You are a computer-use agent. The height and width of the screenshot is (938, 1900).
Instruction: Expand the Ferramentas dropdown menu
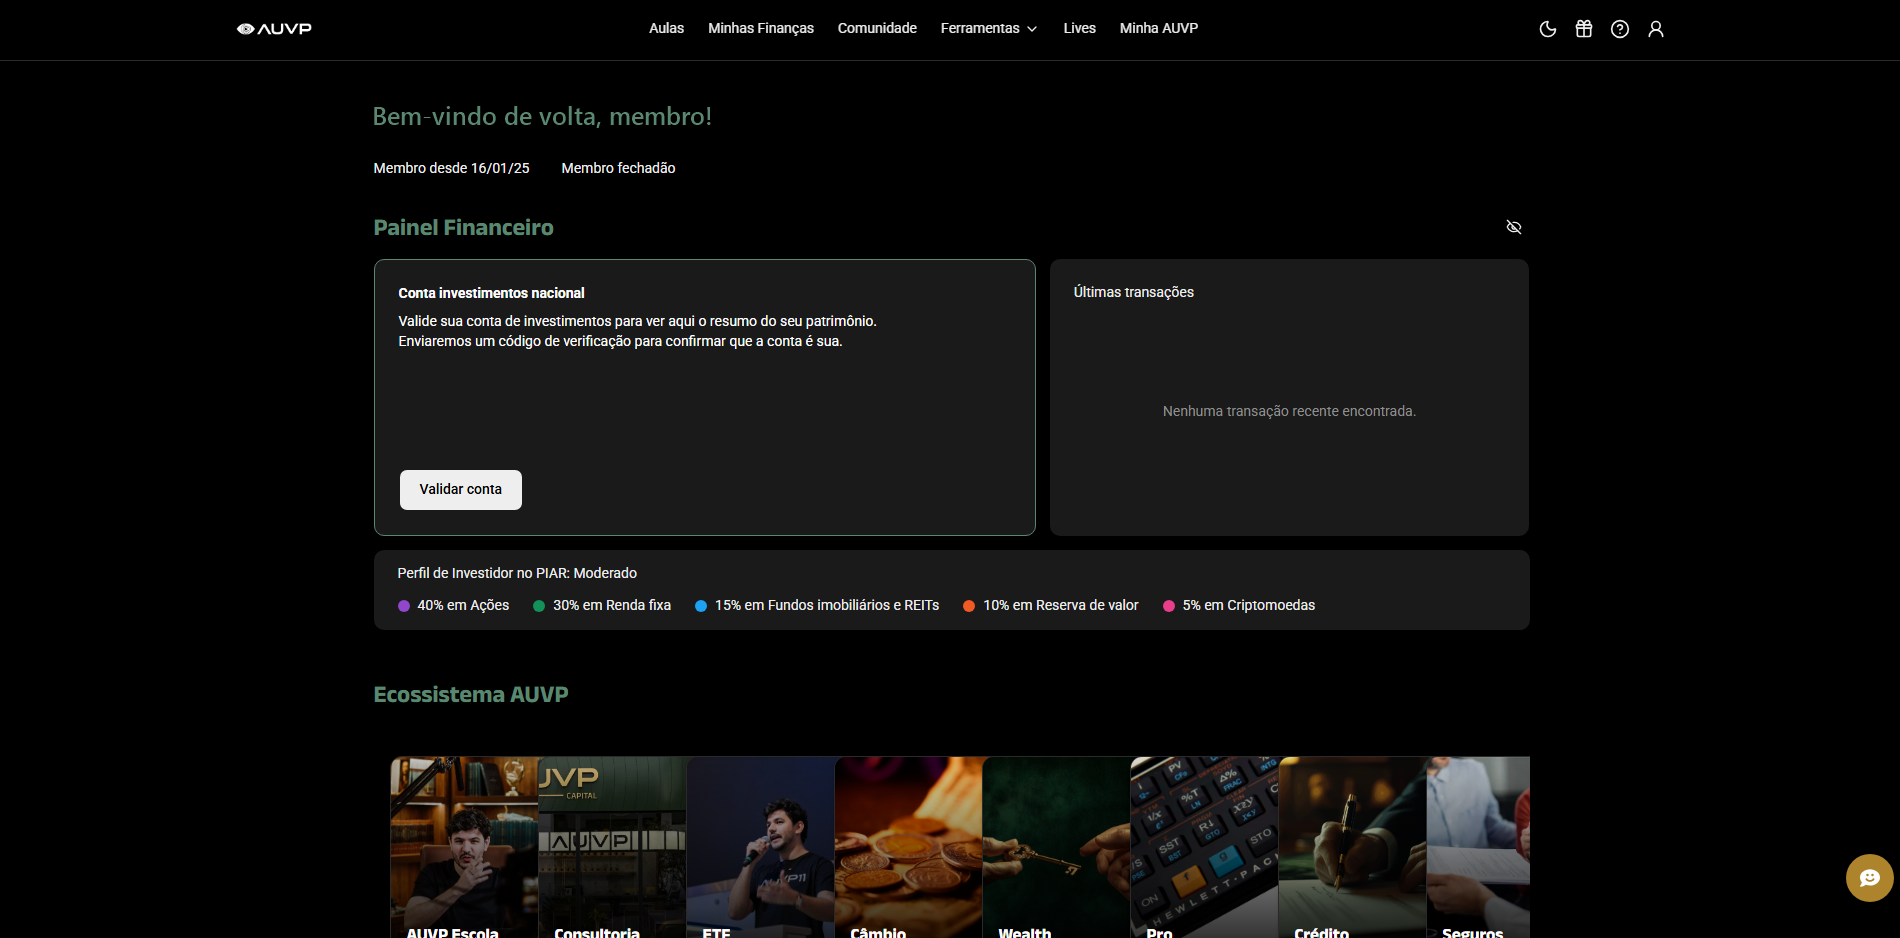[x=989, y=28]
